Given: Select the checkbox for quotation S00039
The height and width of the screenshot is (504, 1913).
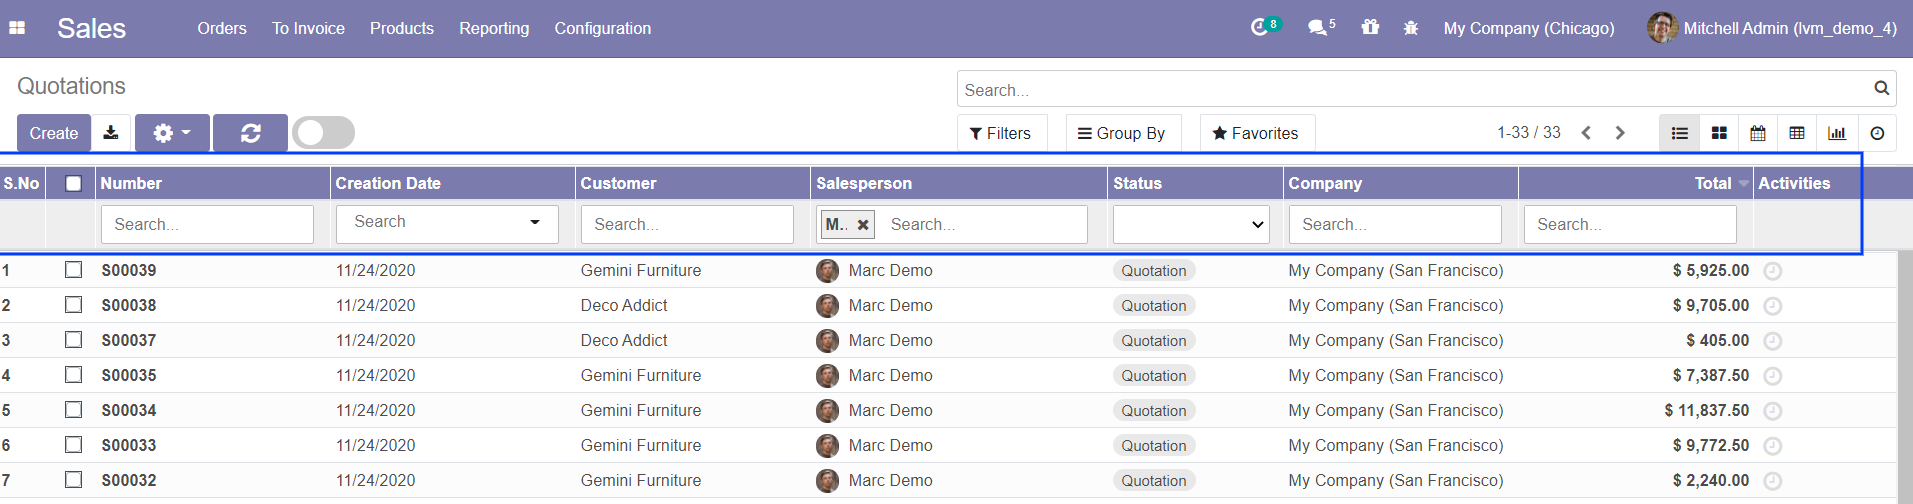Looking at the screenshot, I should (x=73, y=270).
